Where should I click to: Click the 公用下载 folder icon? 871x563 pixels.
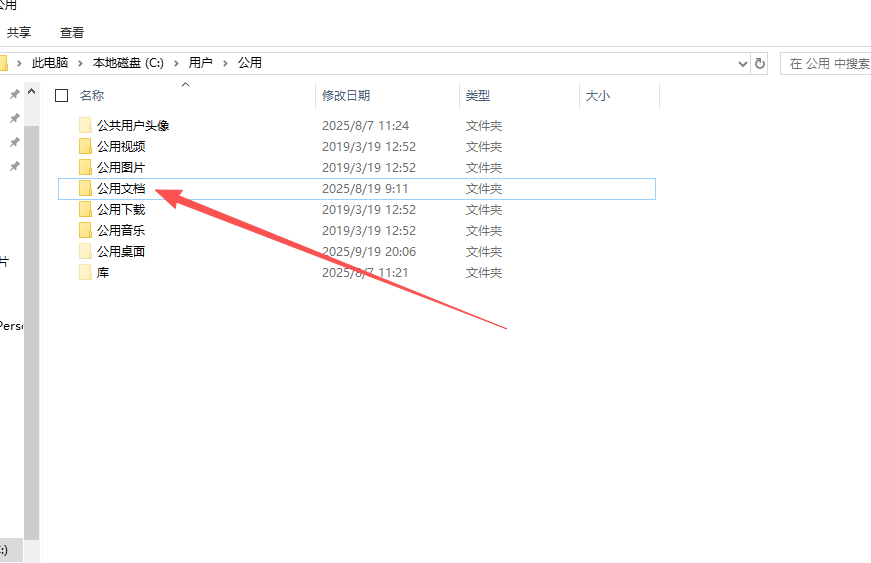[85, 210]
